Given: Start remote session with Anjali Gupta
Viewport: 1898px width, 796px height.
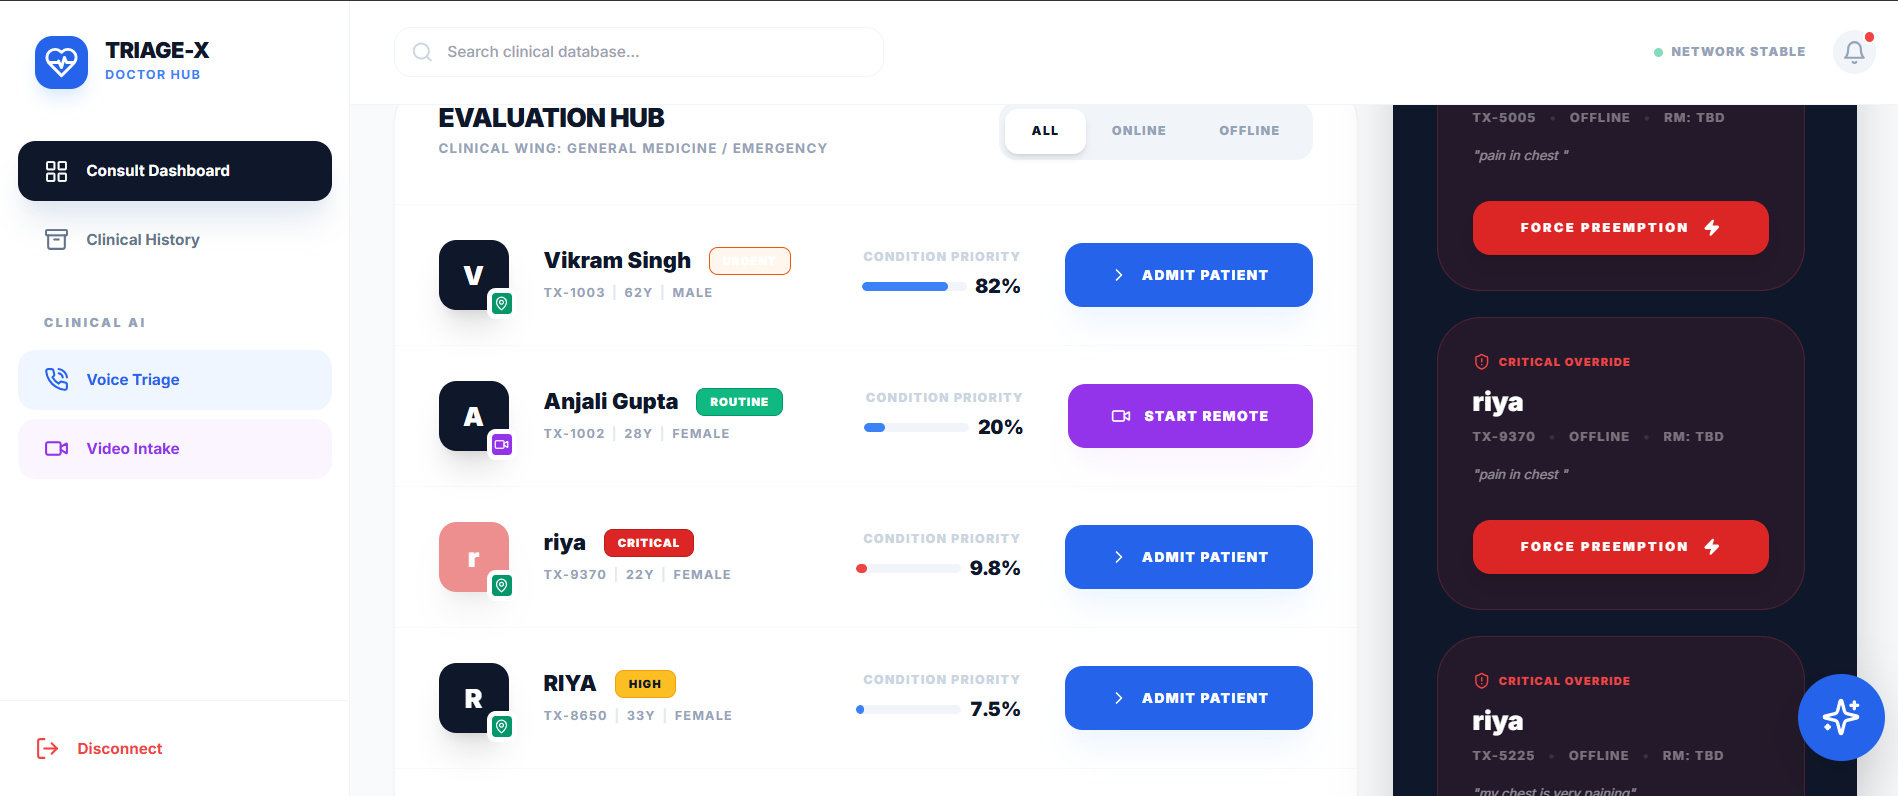Looking at the screenshot, I should point(1190,416).
